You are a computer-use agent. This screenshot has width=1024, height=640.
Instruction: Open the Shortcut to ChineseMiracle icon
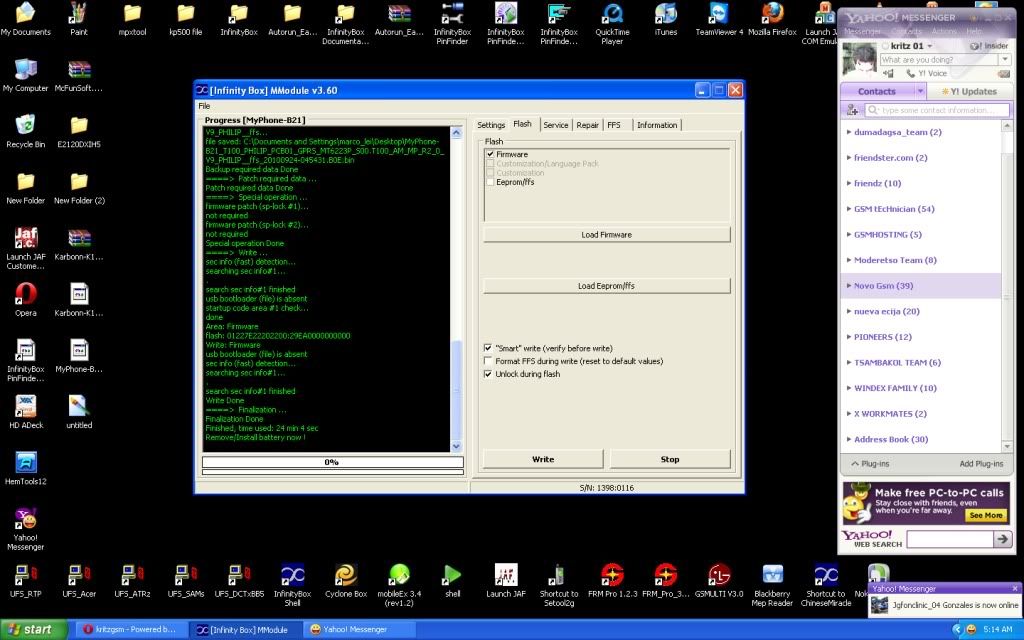coord(825,584)
